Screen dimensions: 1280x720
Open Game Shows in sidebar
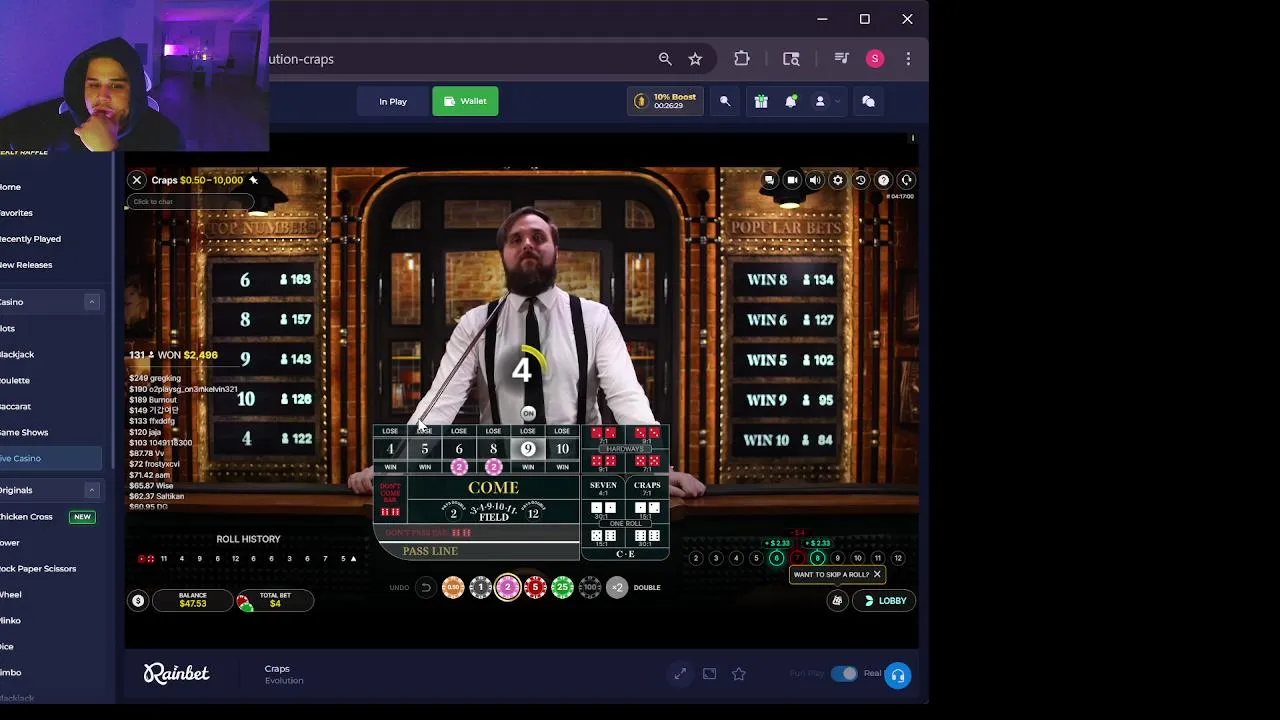point(24,432)
